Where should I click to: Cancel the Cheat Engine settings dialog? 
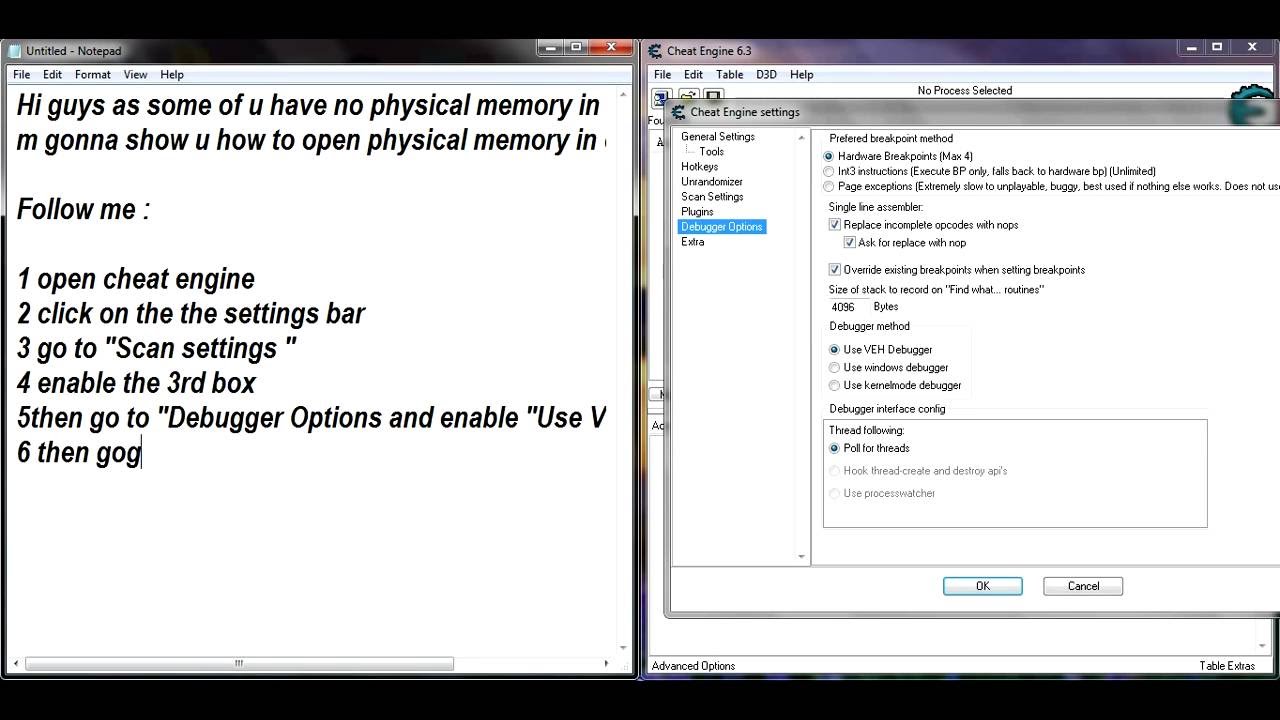pos(1083,587)
